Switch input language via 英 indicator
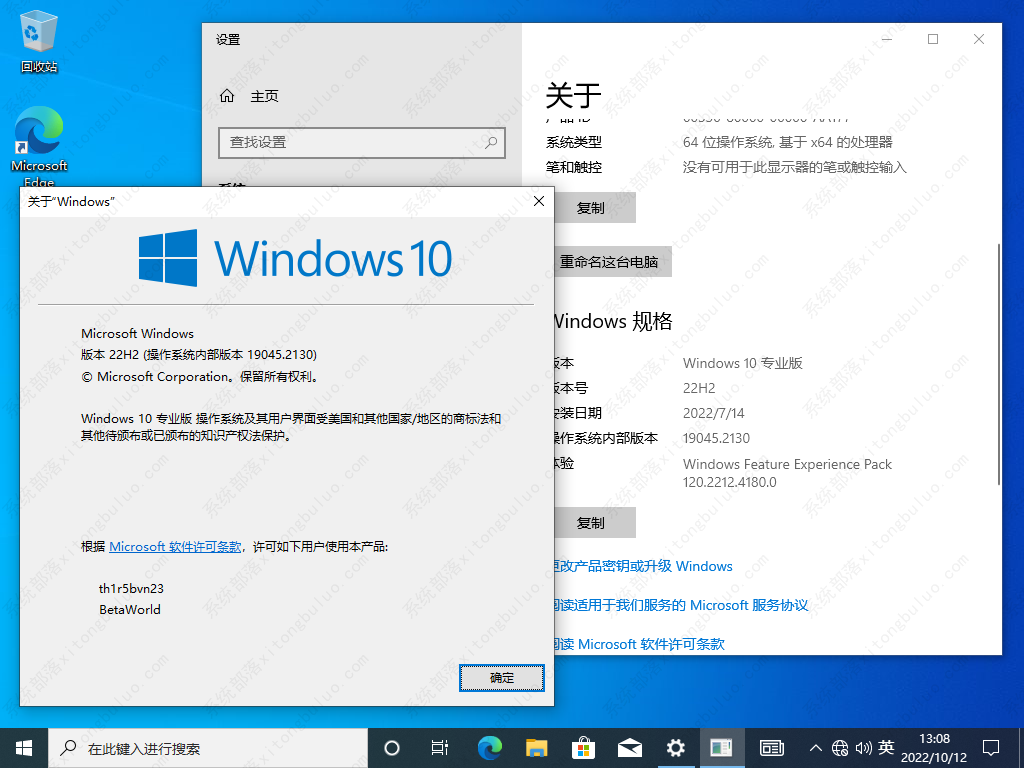This screenshot has height=768, width=1024. pos(882,747)
